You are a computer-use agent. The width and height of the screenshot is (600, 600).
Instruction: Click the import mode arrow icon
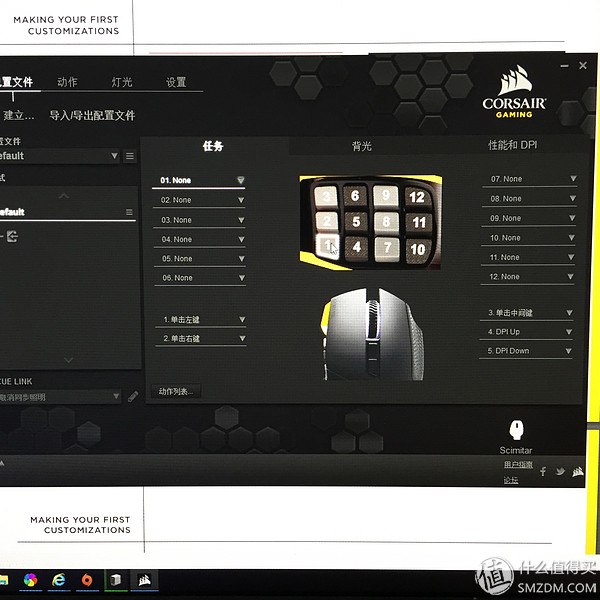[12, 236]
